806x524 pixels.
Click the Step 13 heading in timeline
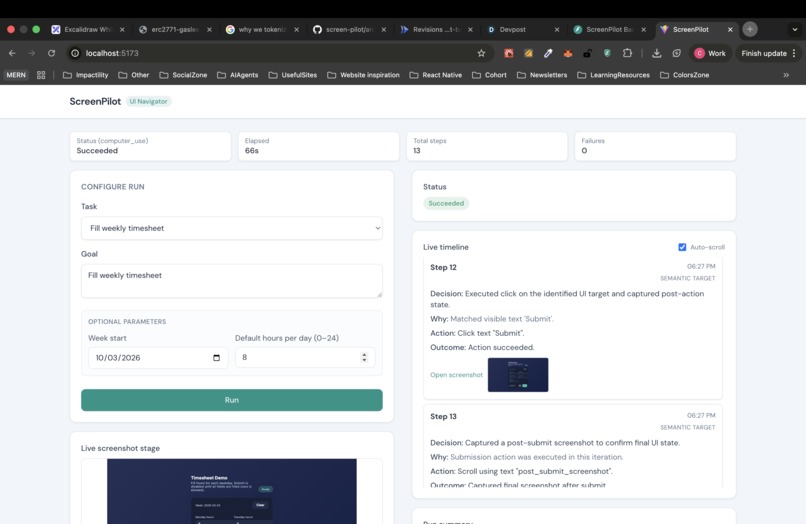(443, 417)
